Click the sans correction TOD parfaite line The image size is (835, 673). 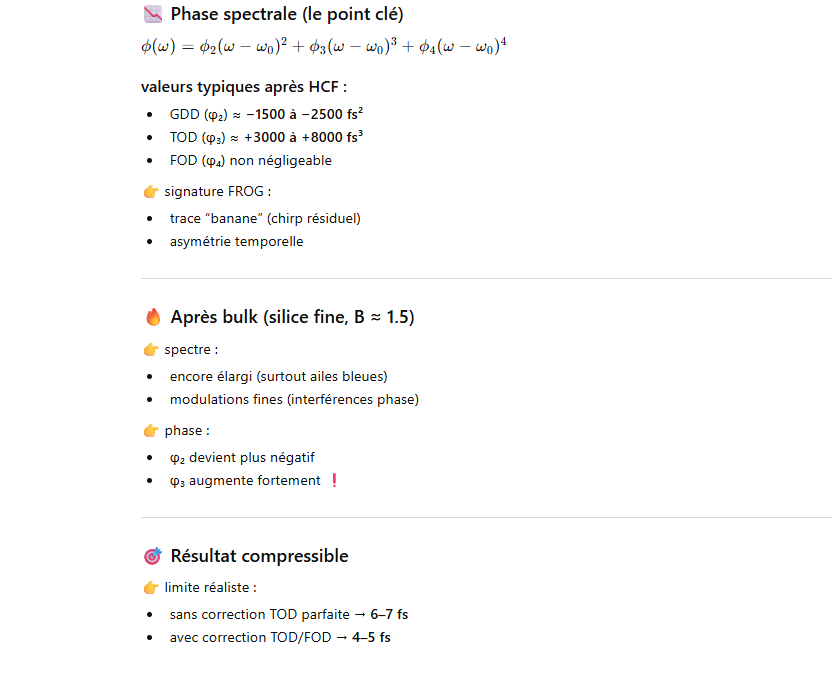288,614
